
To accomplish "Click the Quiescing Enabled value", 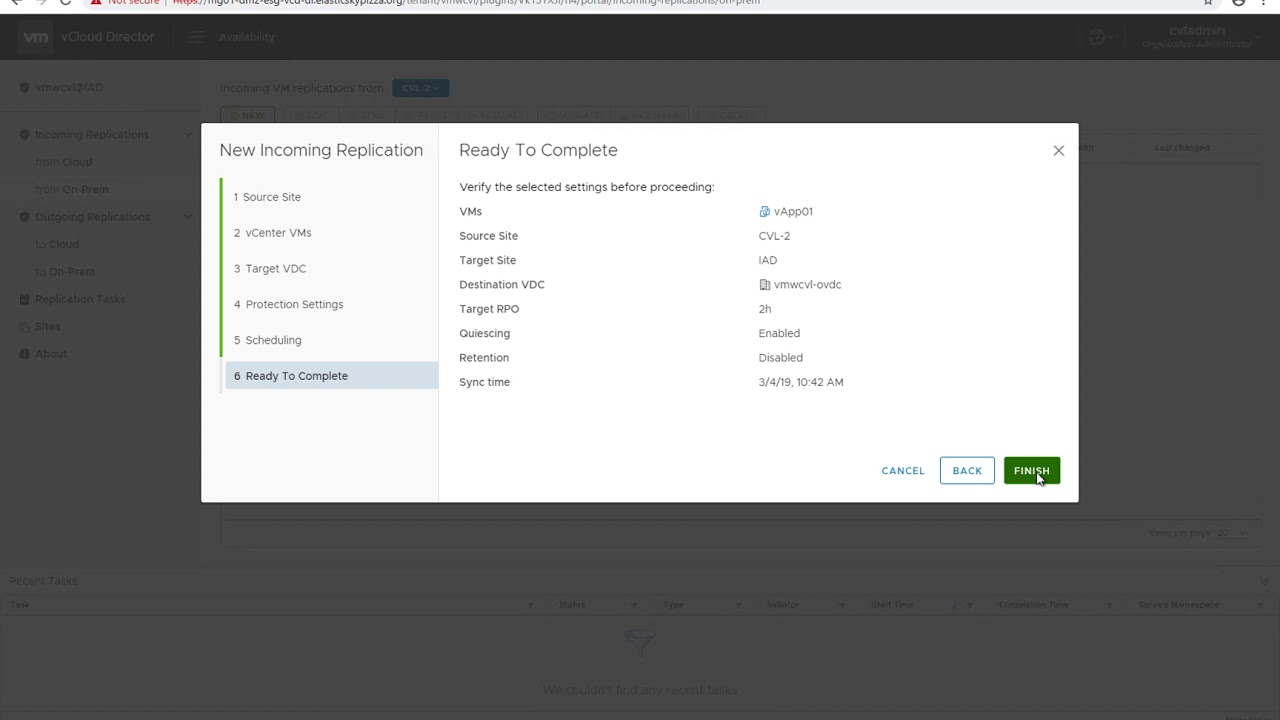I will pos(779,333).
